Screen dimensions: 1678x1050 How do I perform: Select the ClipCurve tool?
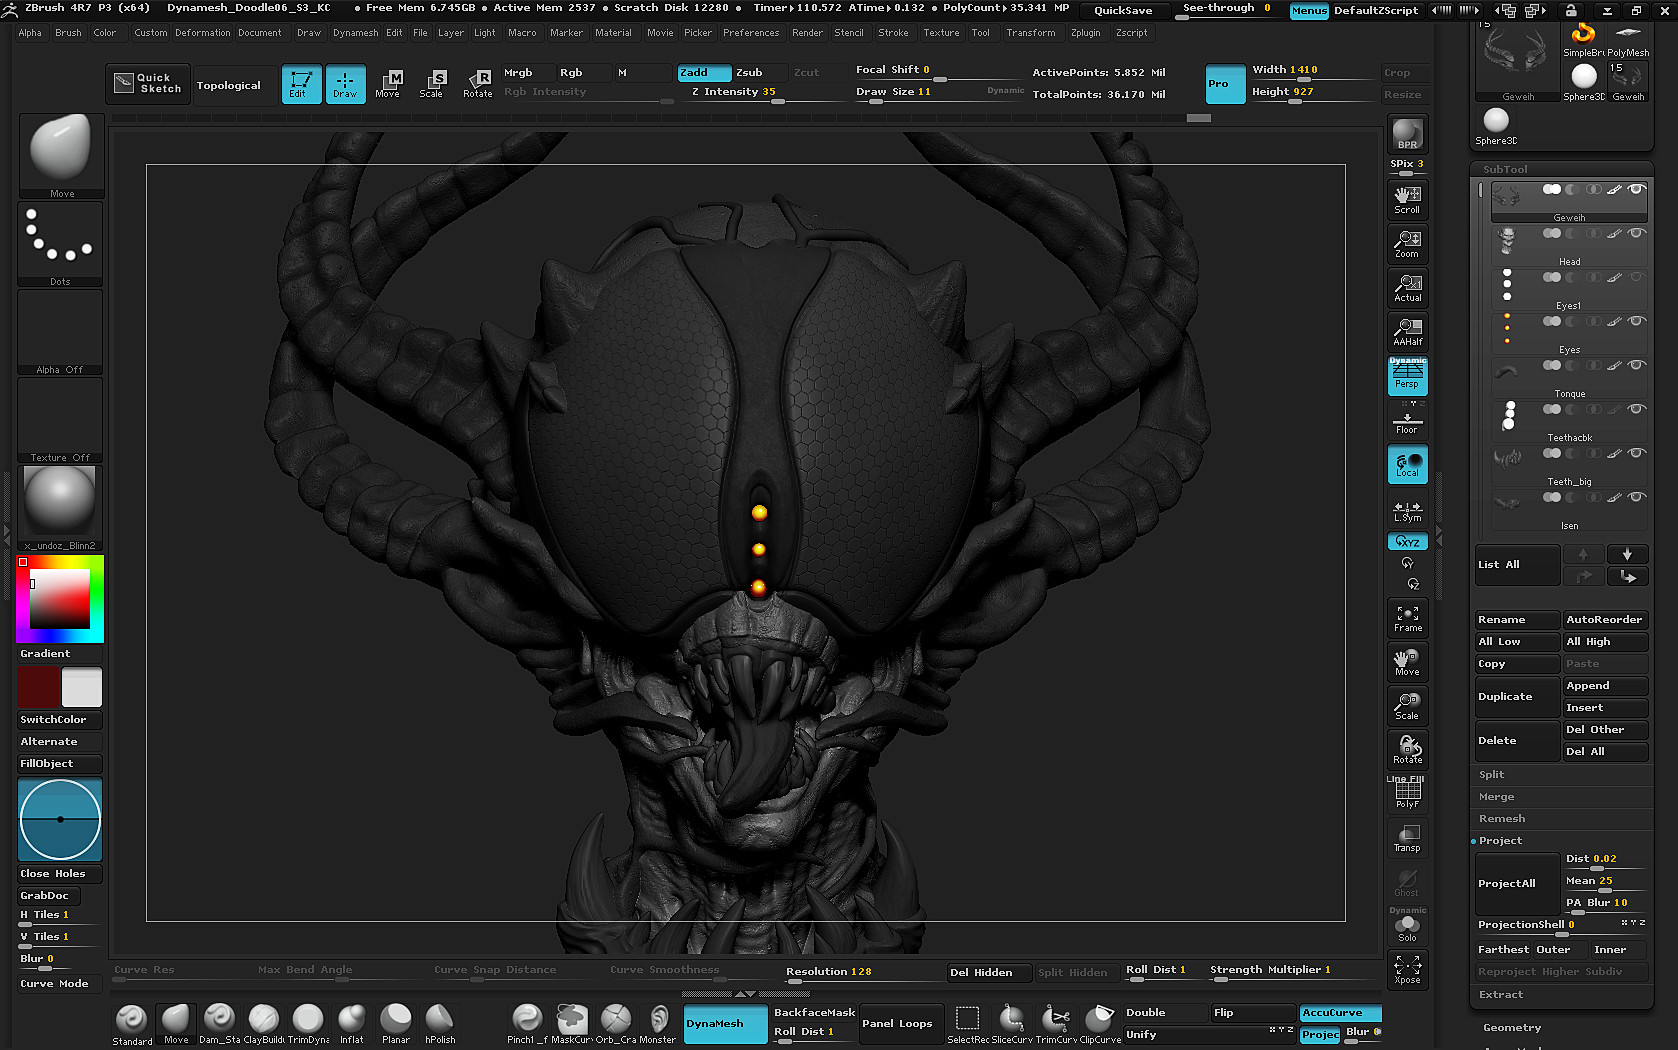tap(1100, 1024)
